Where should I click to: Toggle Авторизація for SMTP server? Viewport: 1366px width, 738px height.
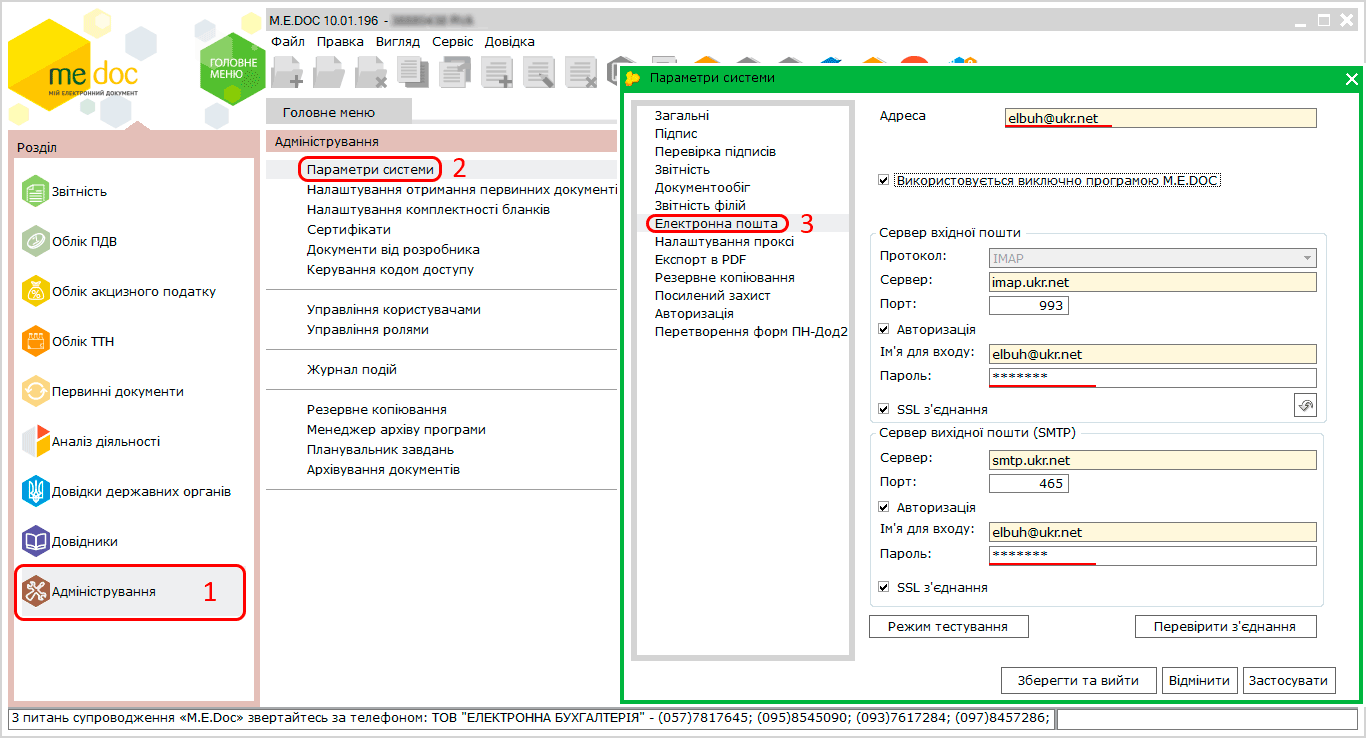coord(883,507)
